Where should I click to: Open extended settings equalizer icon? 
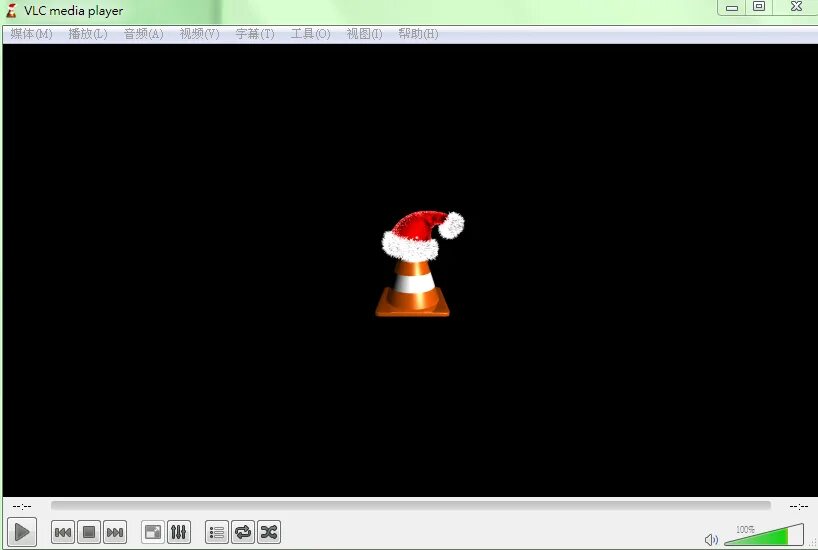pyautogui.click(x=178, y=532)
